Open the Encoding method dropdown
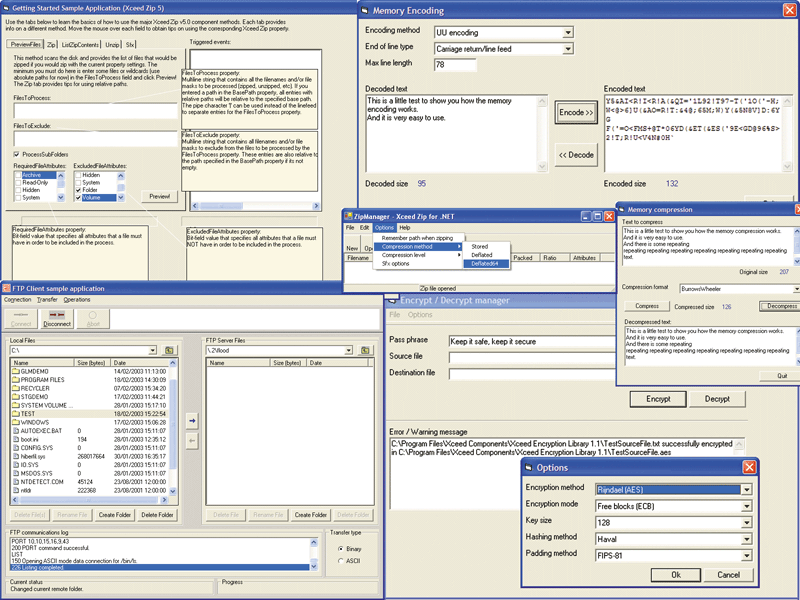The height and width of the screenshot is (600, 800). [568, 33]
